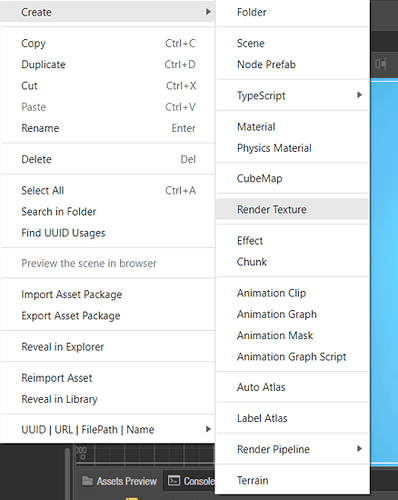Expand the TypeScript submenu arrow
The width and height of the screenshot is (398, 500).
tap(359, 95)
